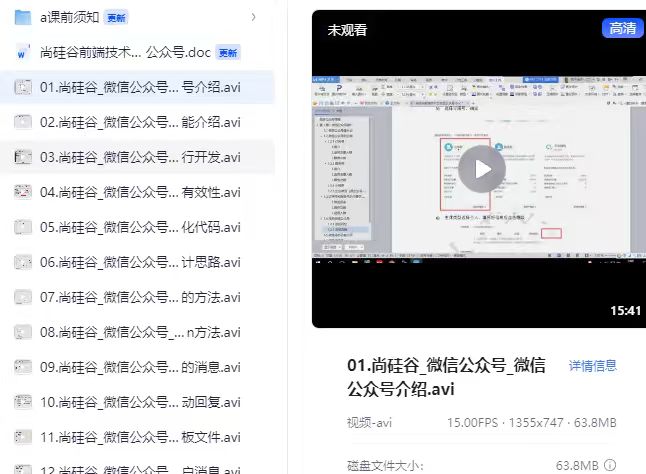Open the a课前须知 folder icon
This screenshot has width=646, height=474.
coord(23,17)
